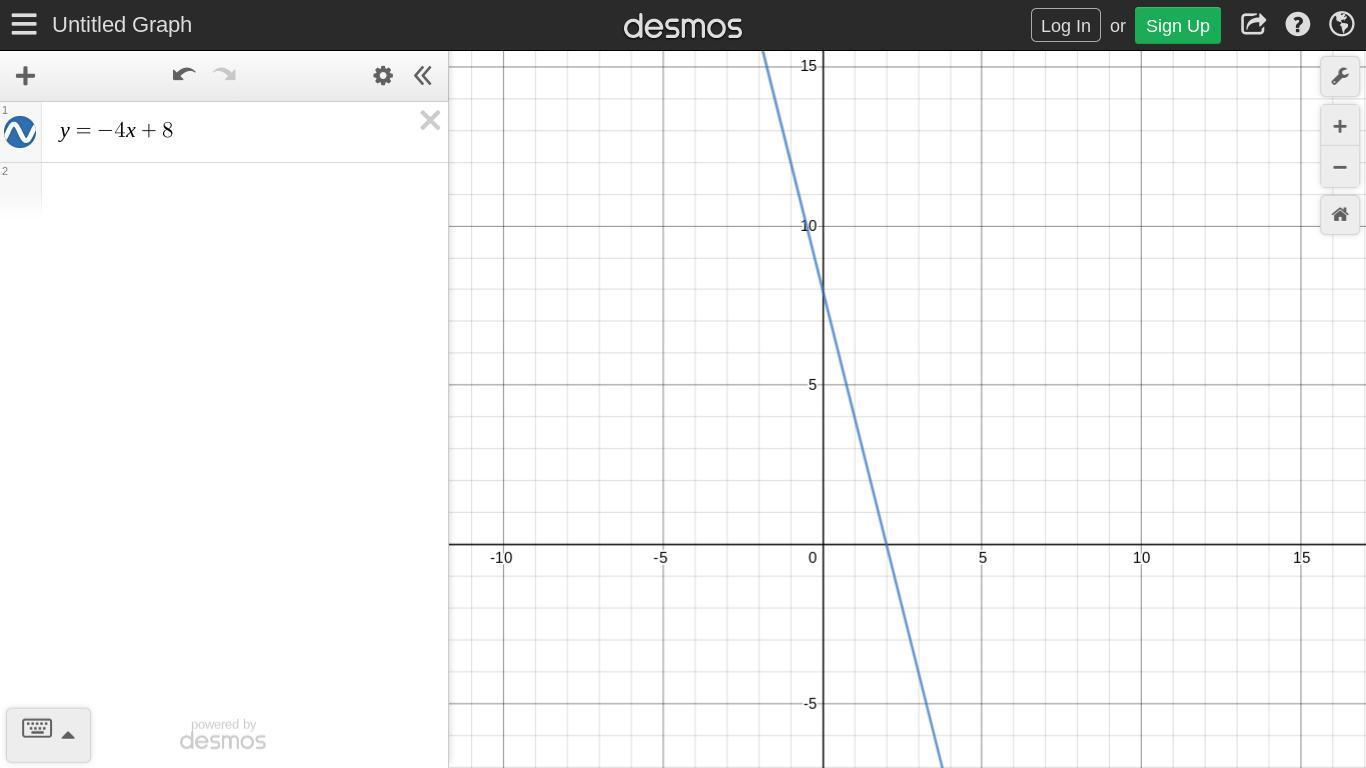The height and width of the screenshot is (768, 1366).
Task: Click the green Sign Up button
Action: 1177,25
